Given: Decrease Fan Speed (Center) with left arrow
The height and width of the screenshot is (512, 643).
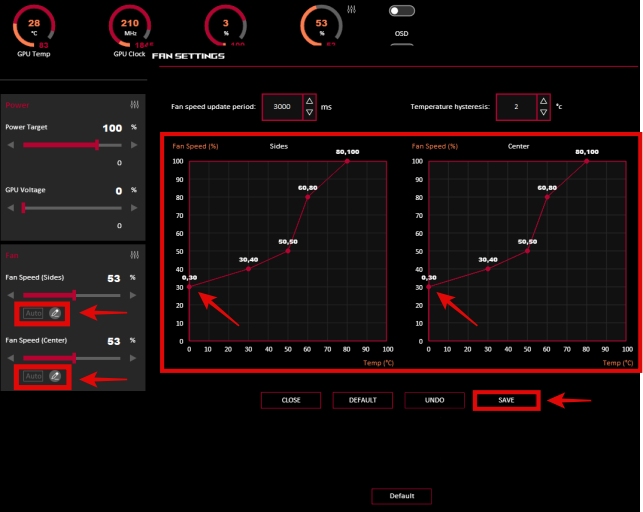Looking at the screenshot, I should point(11,358).
